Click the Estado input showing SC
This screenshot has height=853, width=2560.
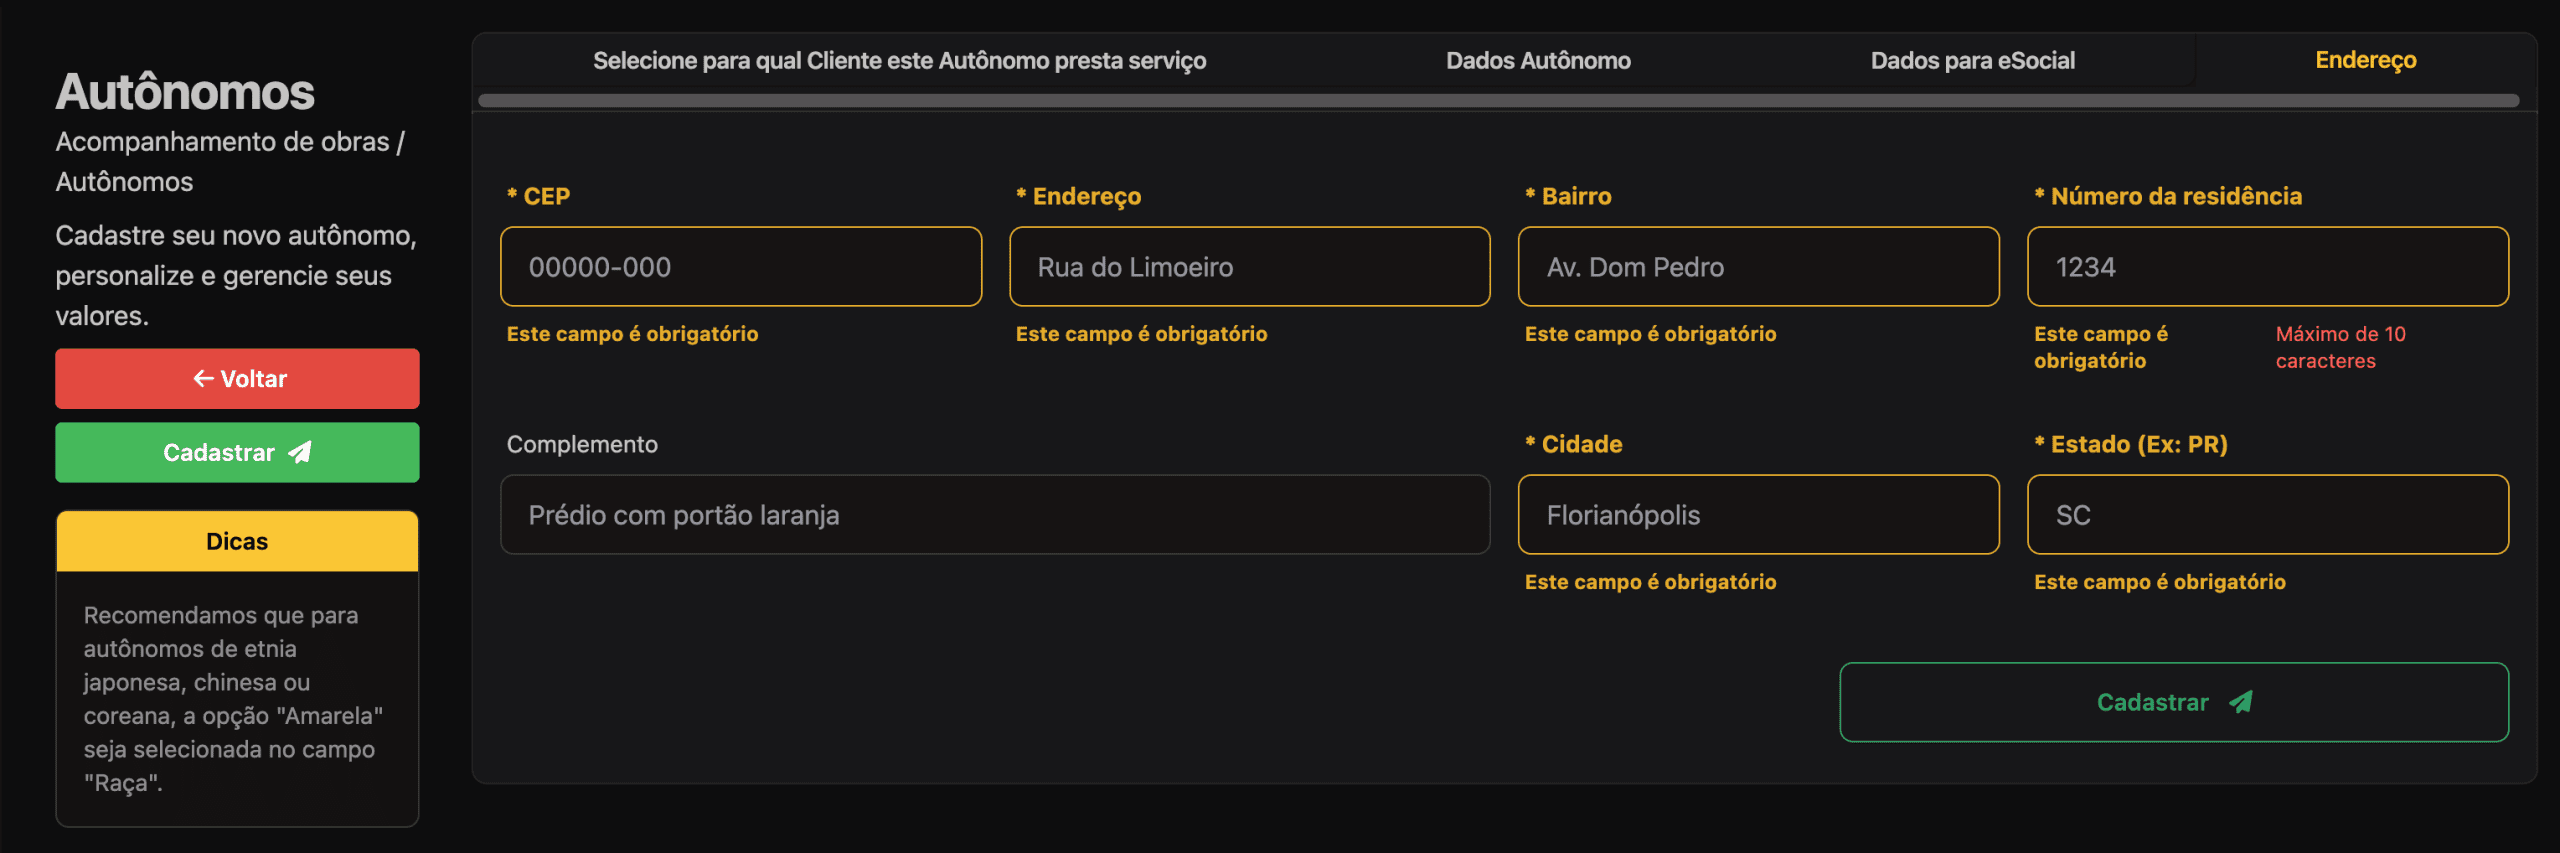click(2267, 515)
